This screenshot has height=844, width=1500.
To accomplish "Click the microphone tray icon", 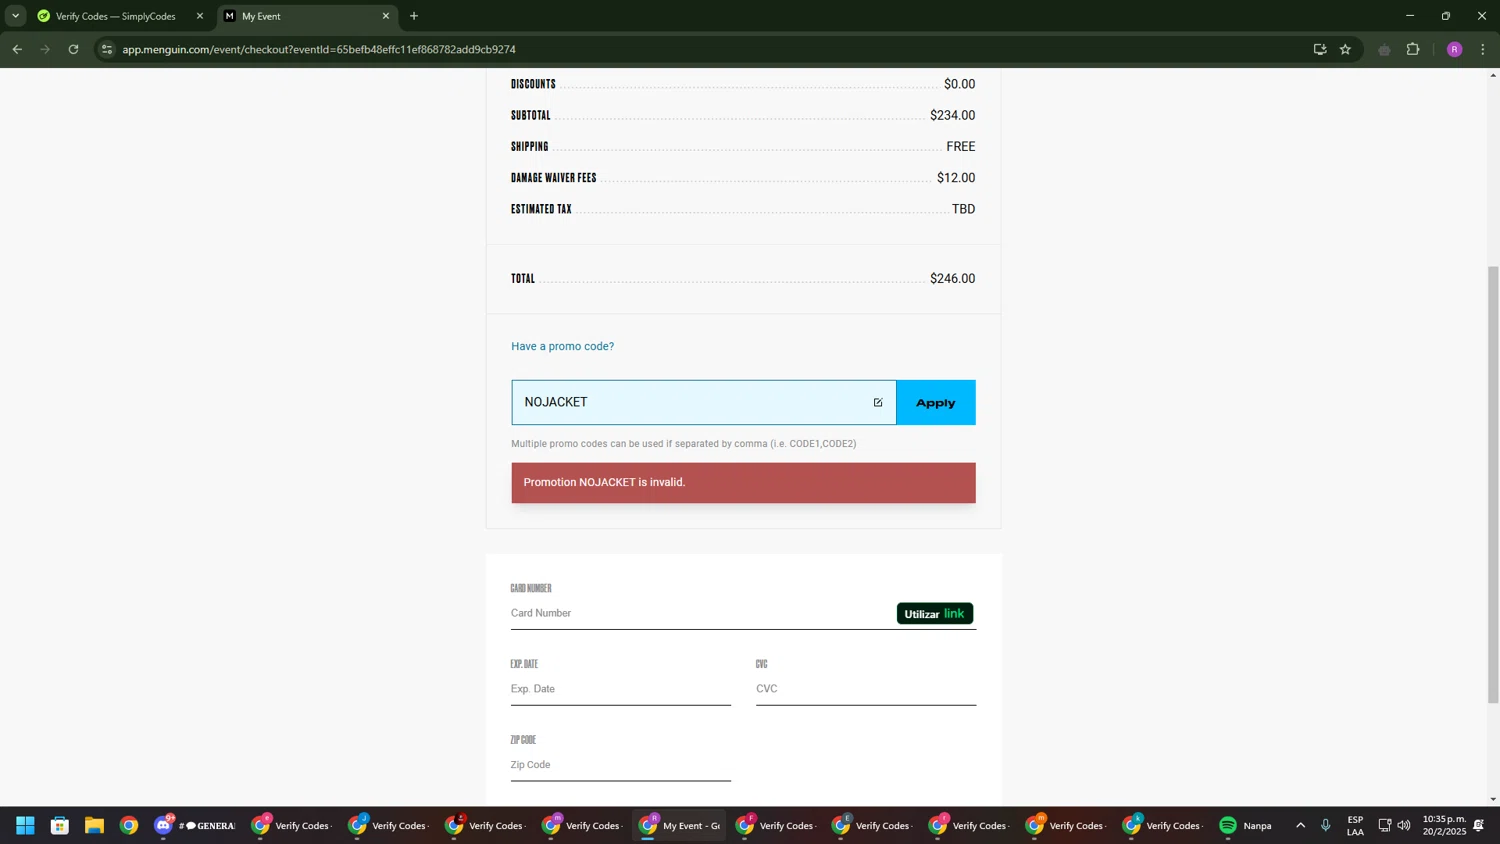I will point(1325,826).
